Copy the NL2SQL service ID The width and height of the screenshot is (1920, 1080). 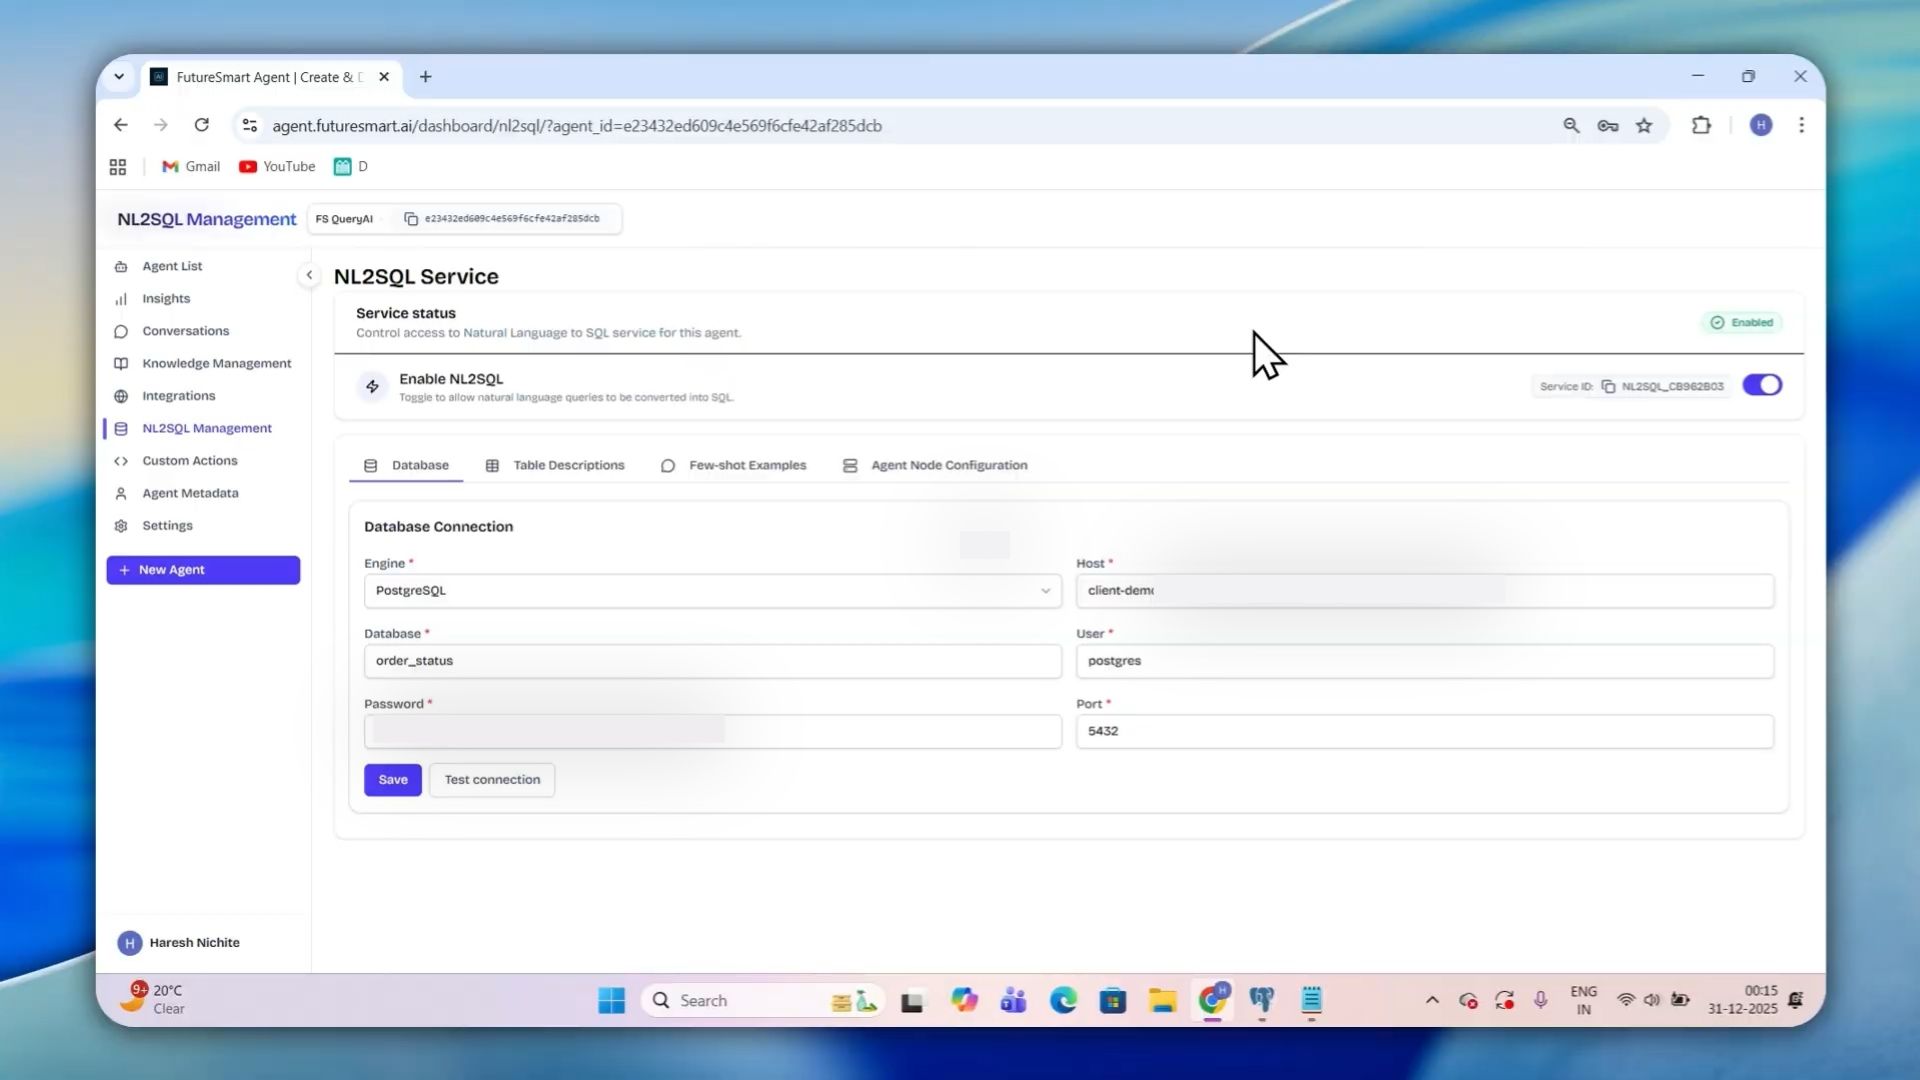[x=1608, y=386]
